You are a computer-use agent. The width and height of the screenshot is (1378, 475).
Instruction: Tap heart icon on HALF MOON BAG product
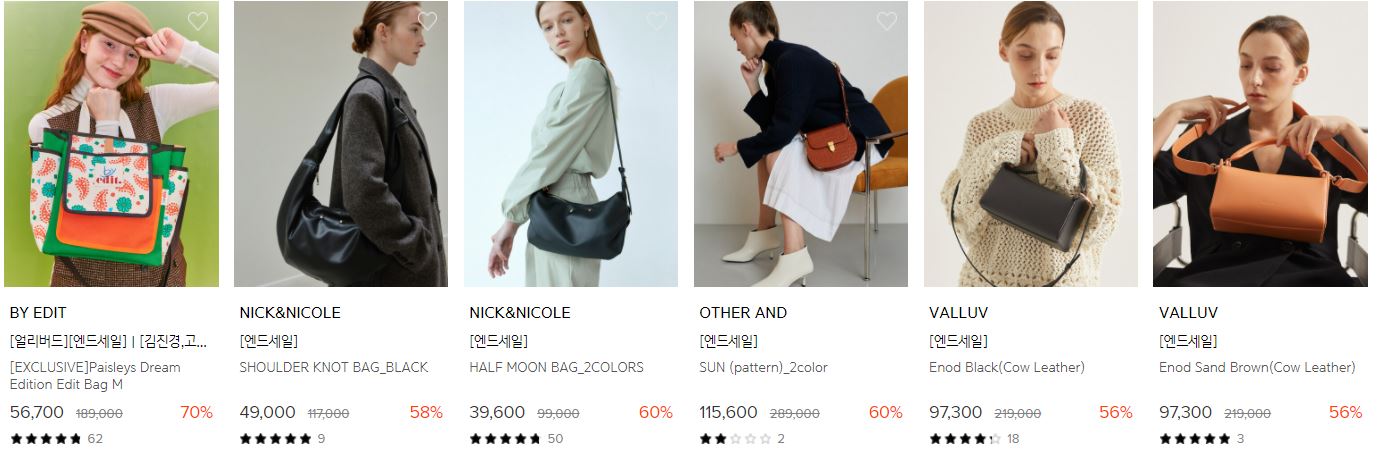tap(657, 21)
